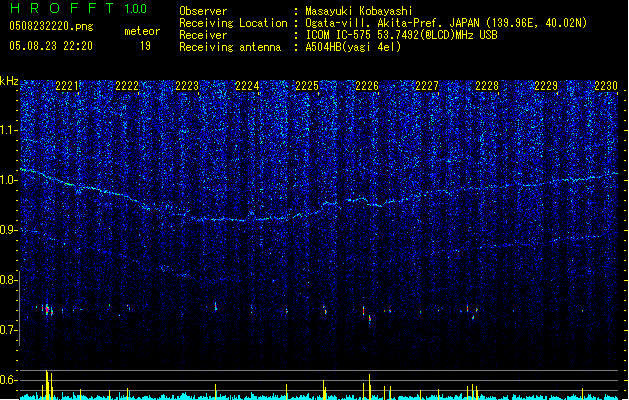Screen dimensions: 629x400
Task: Click the Receiving antenna label
Action: click(230, 47)
